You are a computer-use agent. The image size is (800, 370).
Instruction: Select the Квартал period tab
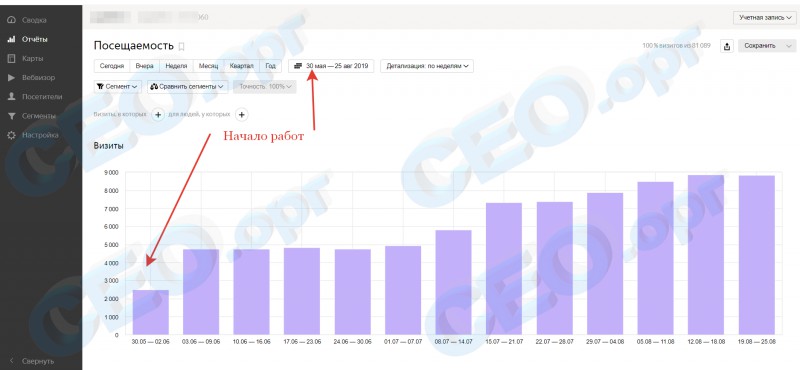[242, 66]
